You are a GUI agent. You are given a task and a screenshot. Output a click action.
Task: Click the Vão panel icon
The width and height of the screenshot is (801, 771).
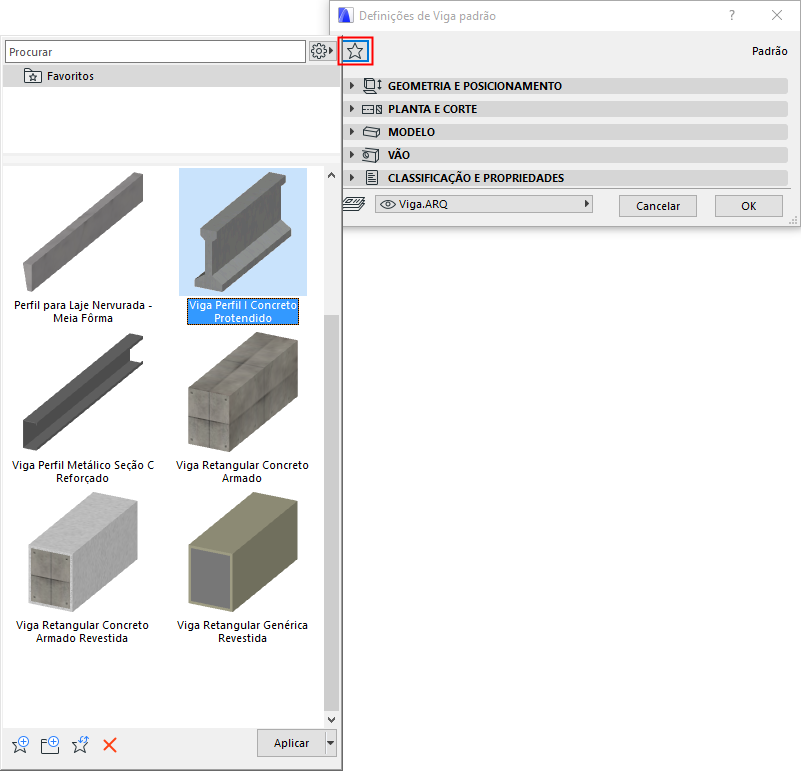pyautogui.click(x=371, y=155)
